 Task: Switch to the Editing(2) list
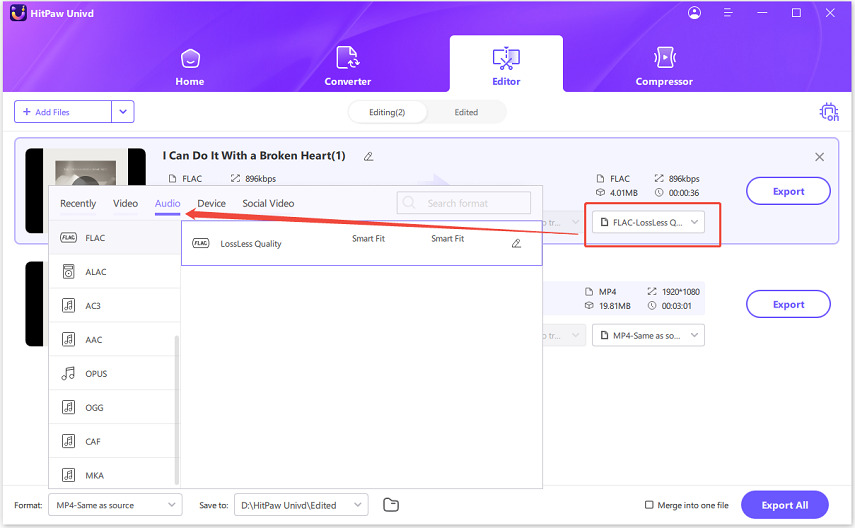387,112
